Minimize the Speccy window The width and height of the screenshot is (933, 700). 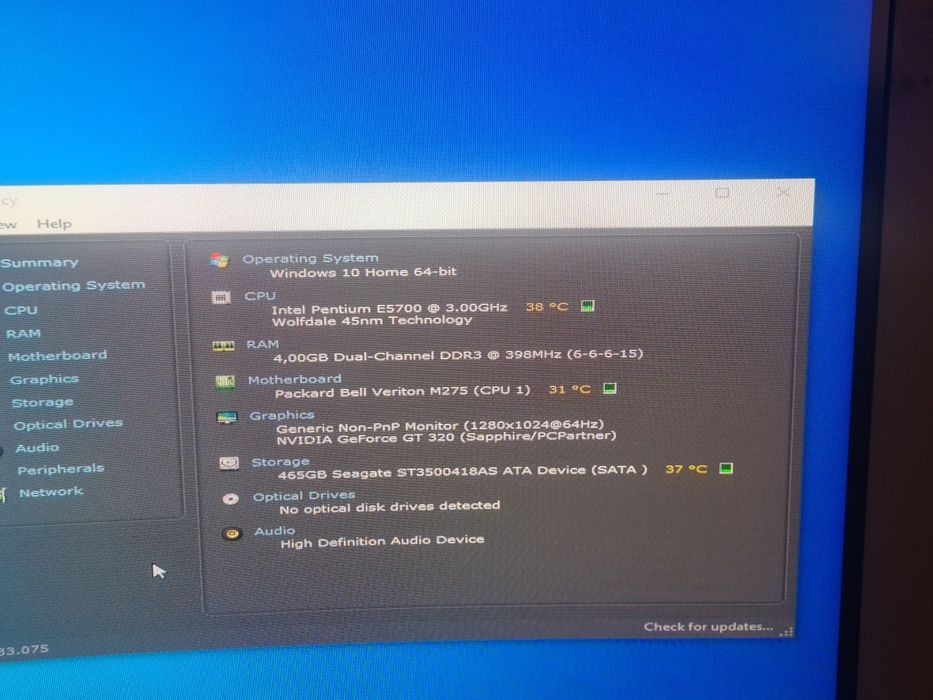click(662, 193)
